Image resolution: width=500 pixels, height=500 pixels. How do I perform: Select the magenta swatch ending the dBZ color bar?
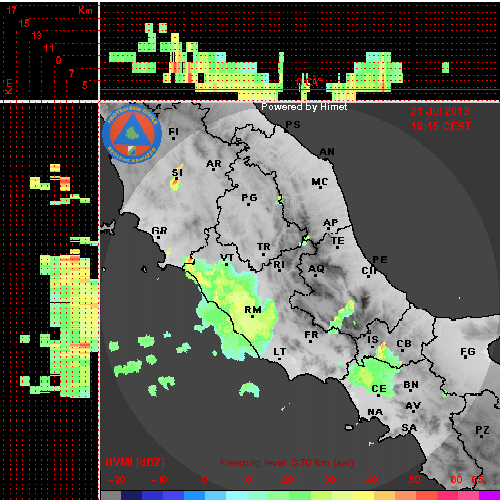tap(489, 495)
